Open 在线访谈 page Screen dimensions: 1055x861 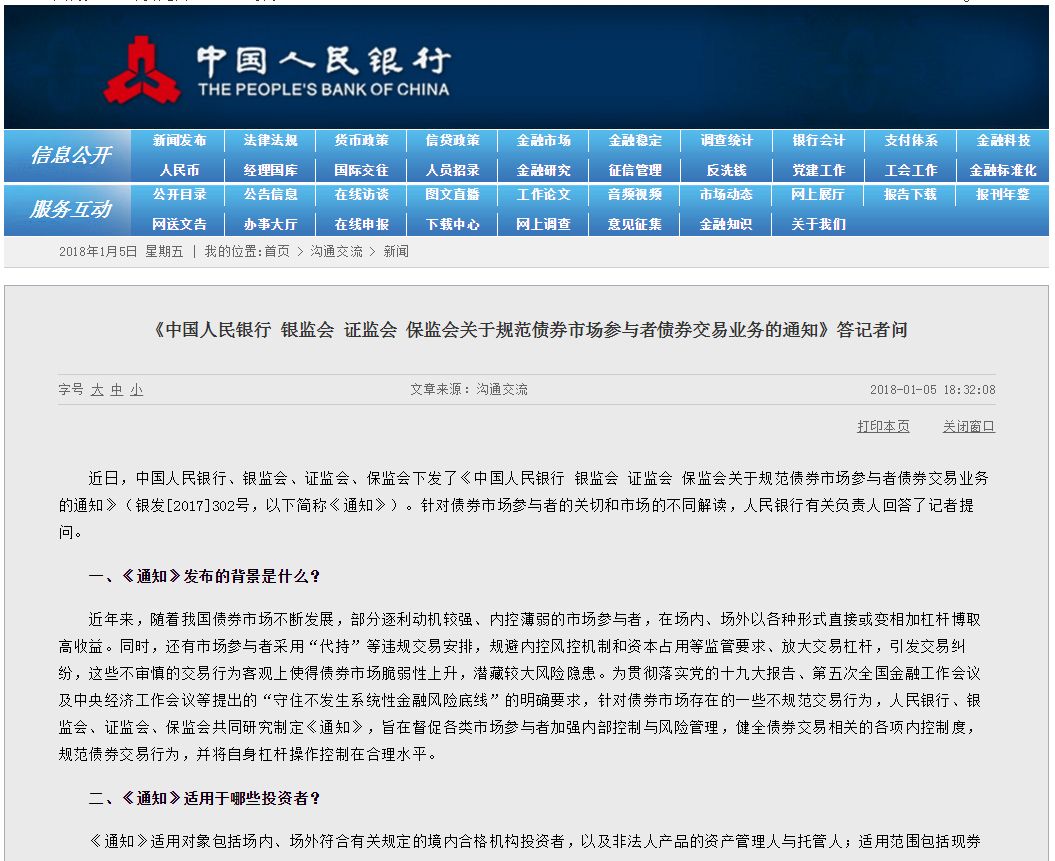coord(362,194)
